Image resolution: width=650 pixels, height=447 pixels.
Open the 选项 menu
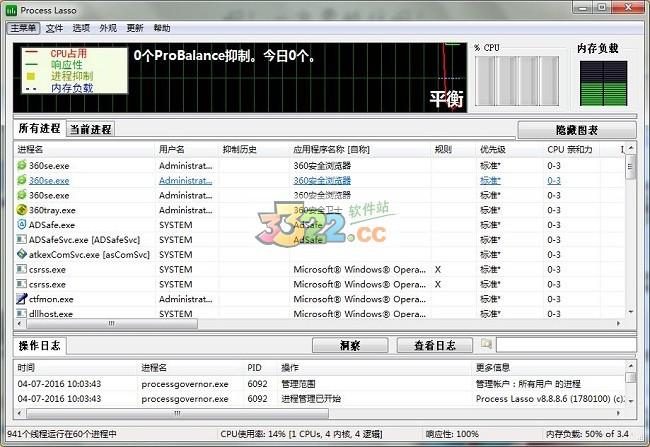[81, 28]
